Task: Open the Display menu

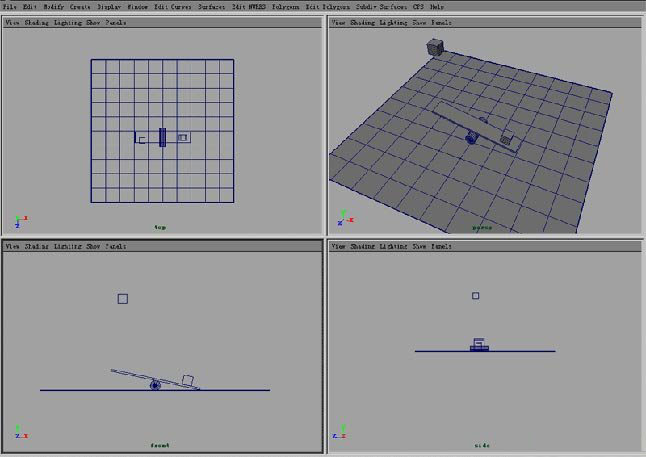Action: pos(109,7)
